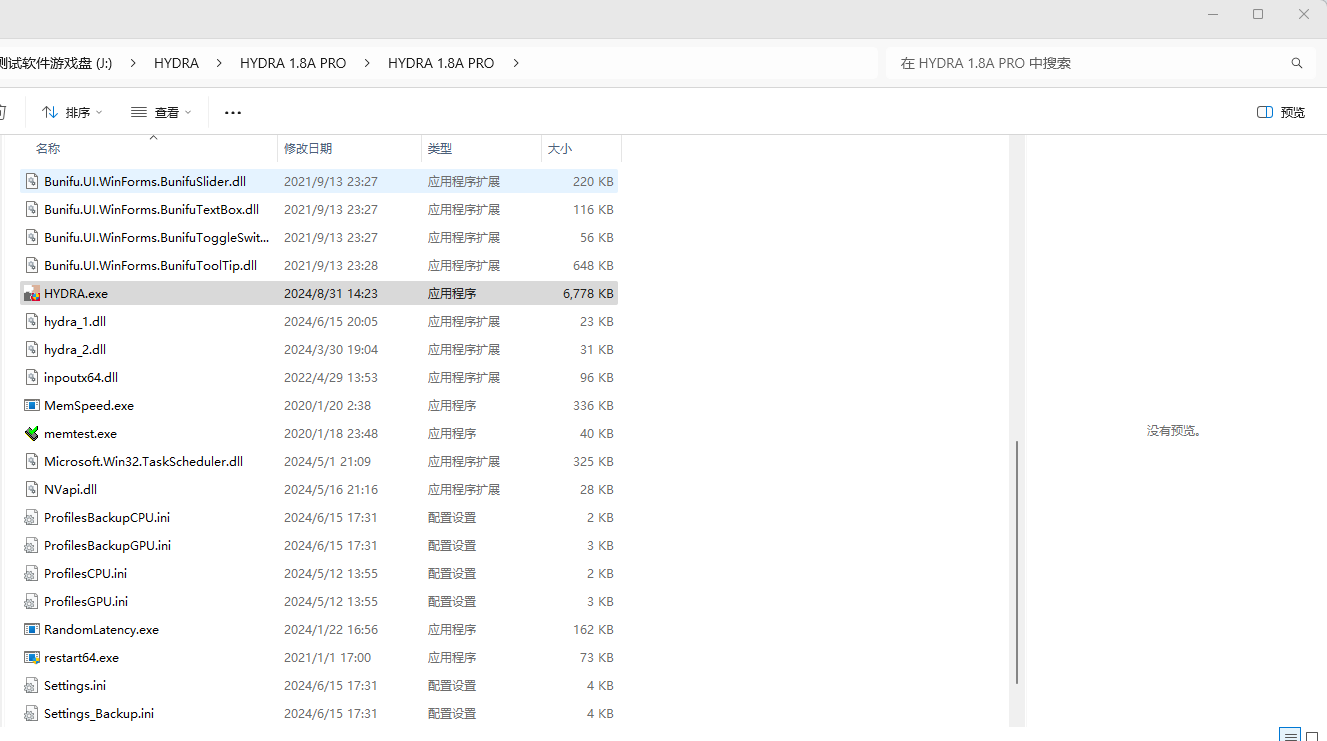The image size is (1327, 741).
Task: Click the date 2024/1/22 16:56
Action: click(x=331, y=630)
